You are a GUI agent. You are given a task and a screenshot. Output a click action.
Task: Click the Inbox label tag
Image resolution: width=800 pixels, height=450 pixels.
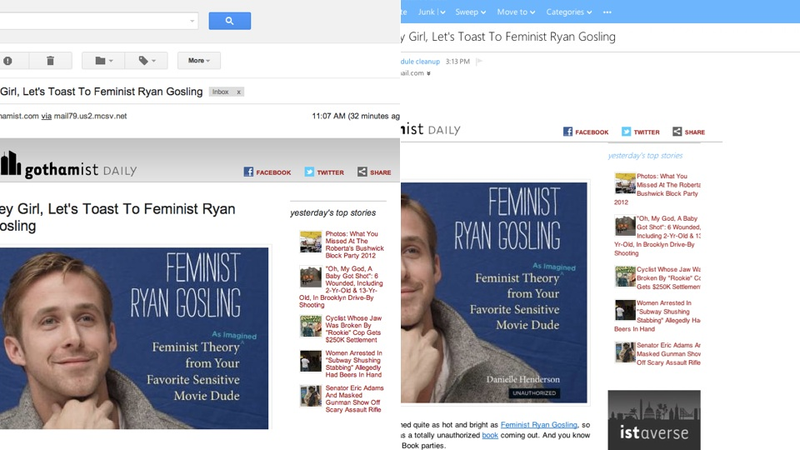tap(220, 92)
